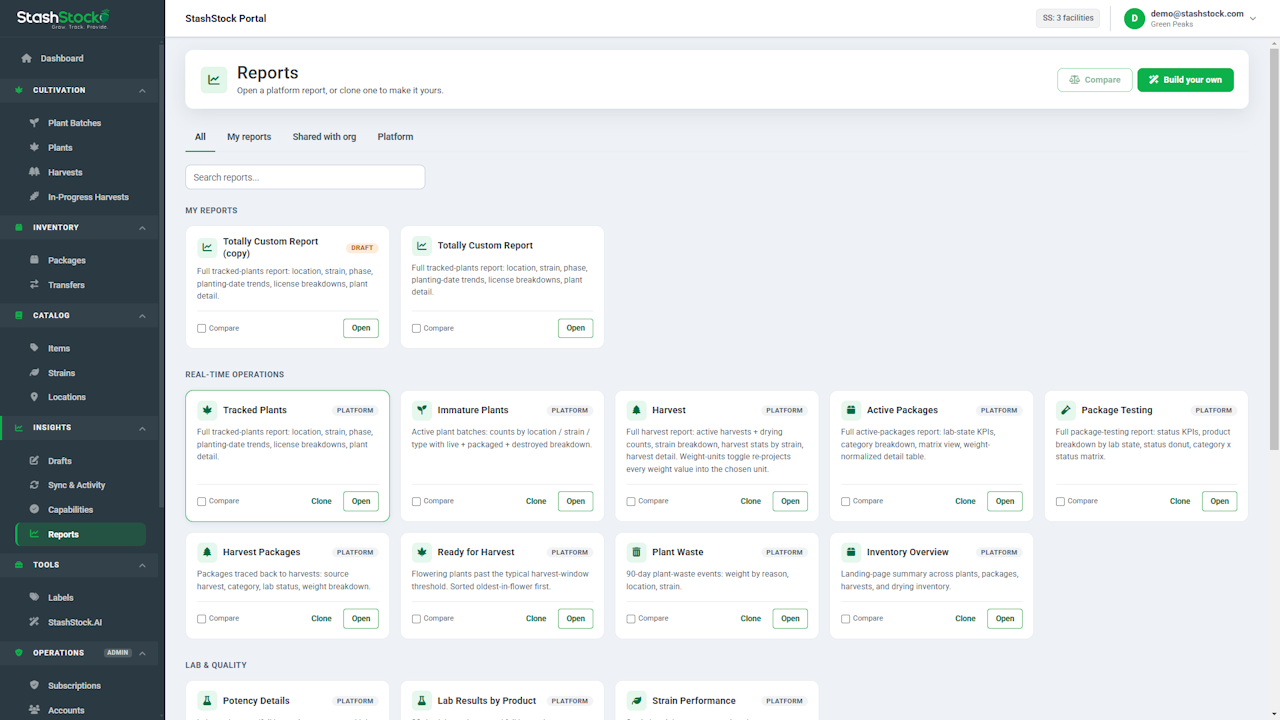This screenshot has height=720, width=1280.
Task: Go to Plants in the sidebar
Action: 81,147
